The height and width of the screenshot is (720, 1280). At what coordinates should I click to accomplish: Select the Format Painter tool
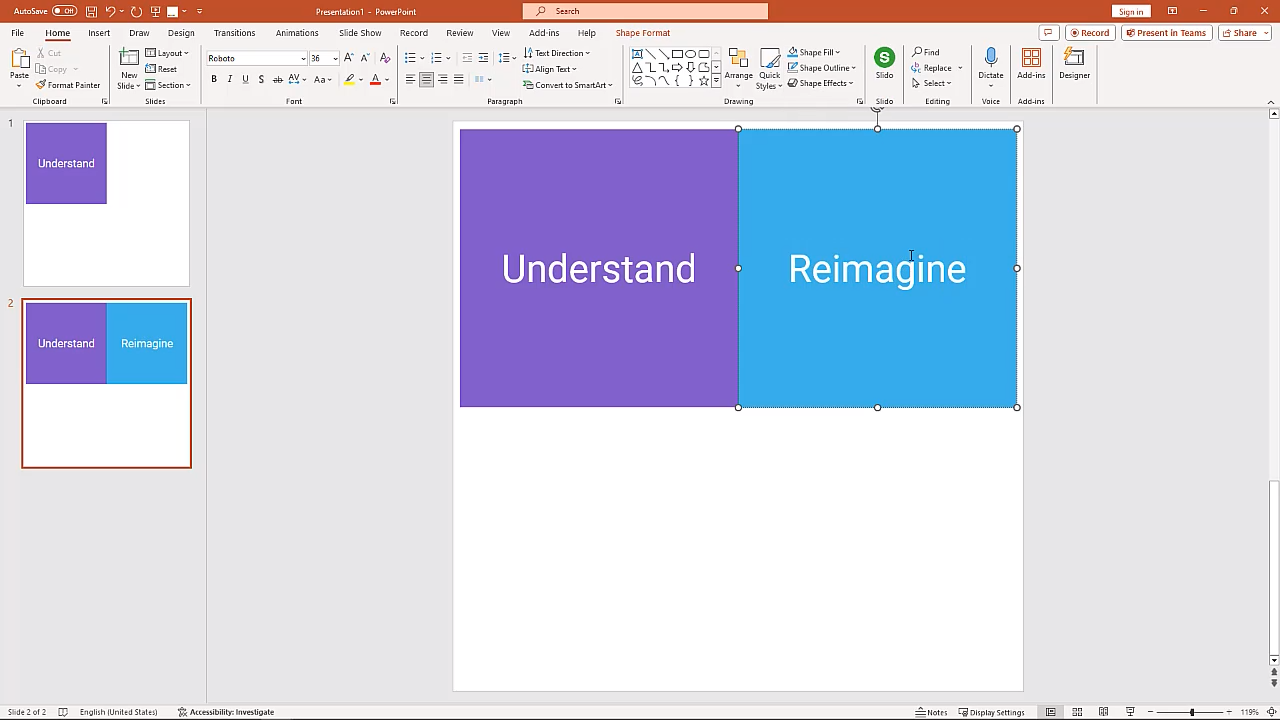point(68,85)
